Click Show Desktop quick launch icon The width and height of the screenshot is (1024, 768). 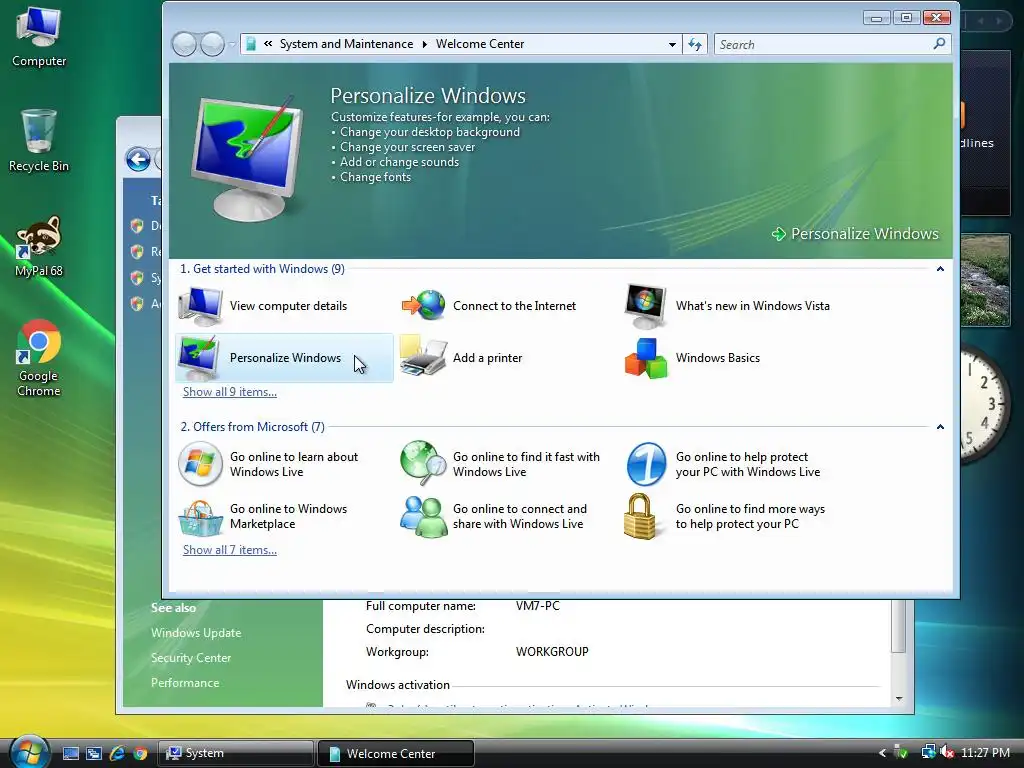tap(71, 753)
